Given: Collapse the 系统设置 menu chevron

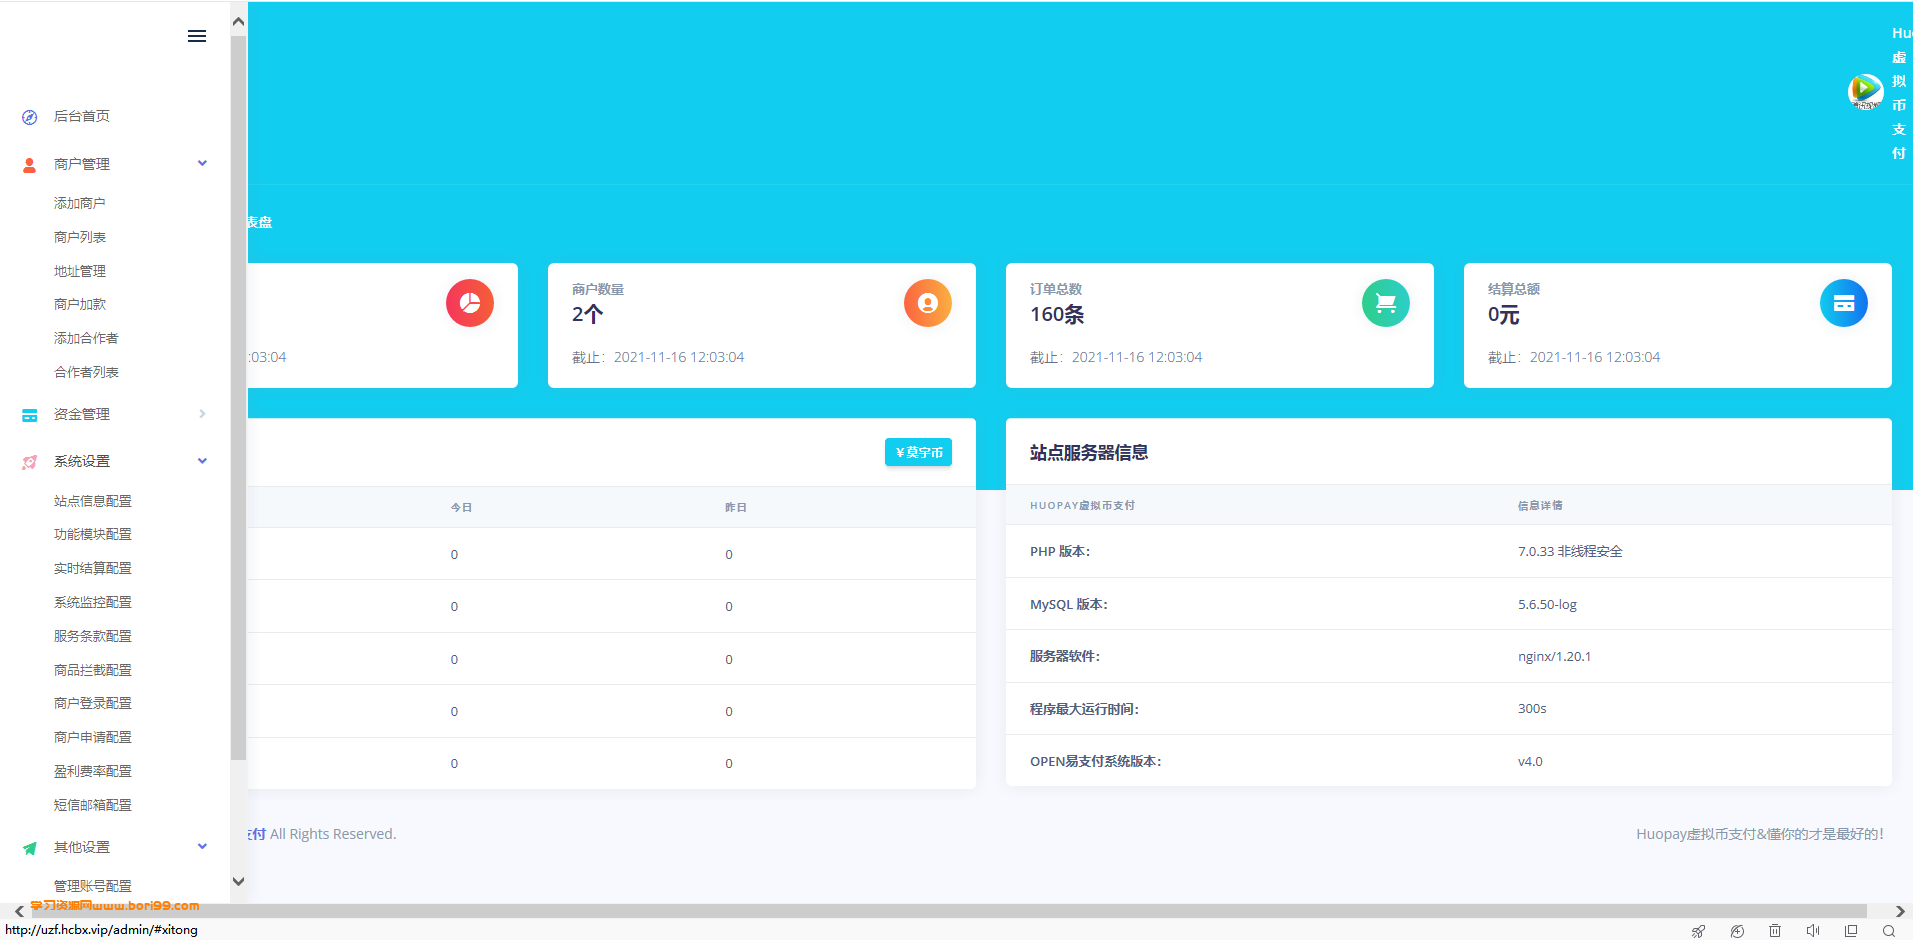Looking at the screenshot, I should click(x=202, y=461).
